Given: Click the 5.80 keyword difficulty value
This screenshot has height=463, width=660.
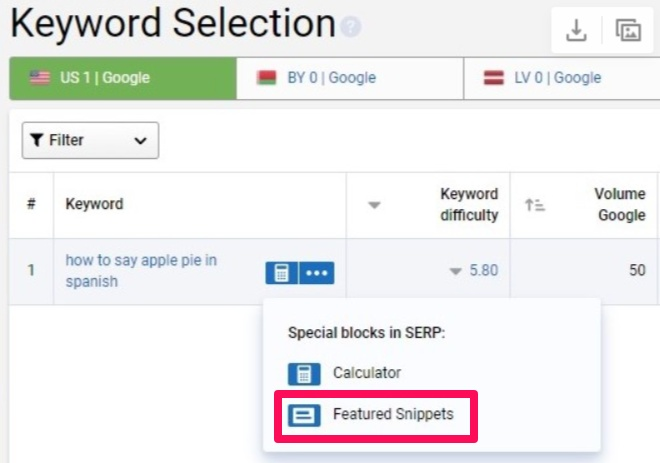Looking at the screenshot, I should click(x=484, y=270).
